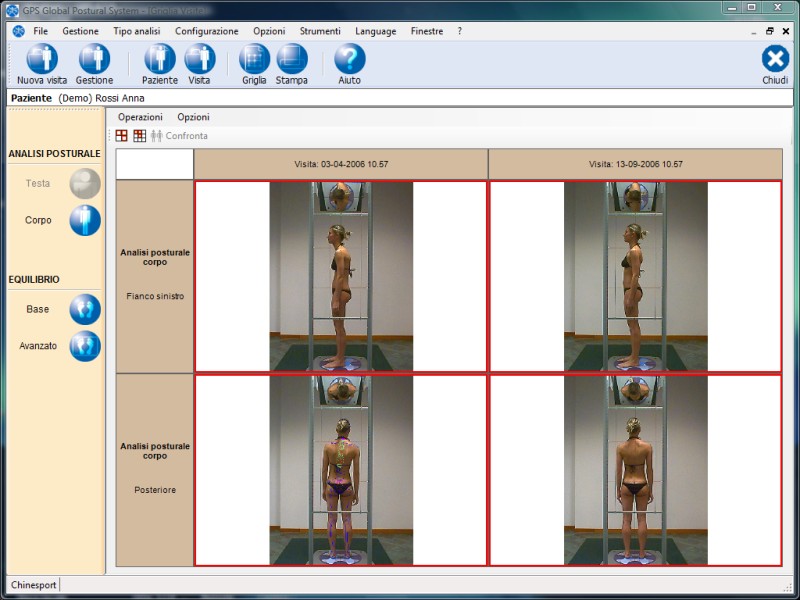Select the 13-09-2006 Posteriore photo

coord(635,470)
